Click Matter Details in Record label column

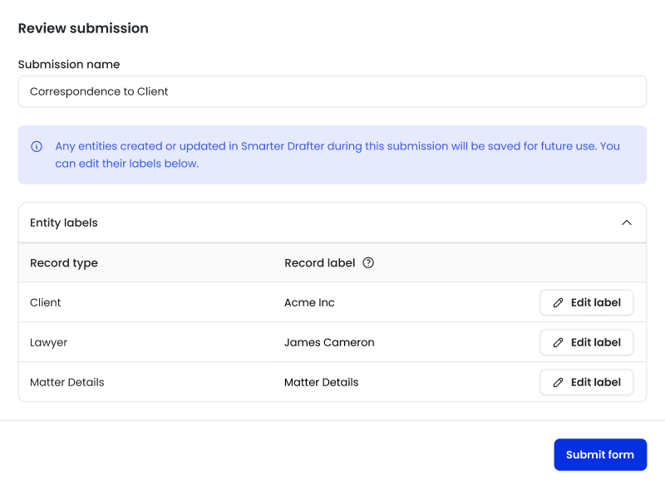click(321, 382)
